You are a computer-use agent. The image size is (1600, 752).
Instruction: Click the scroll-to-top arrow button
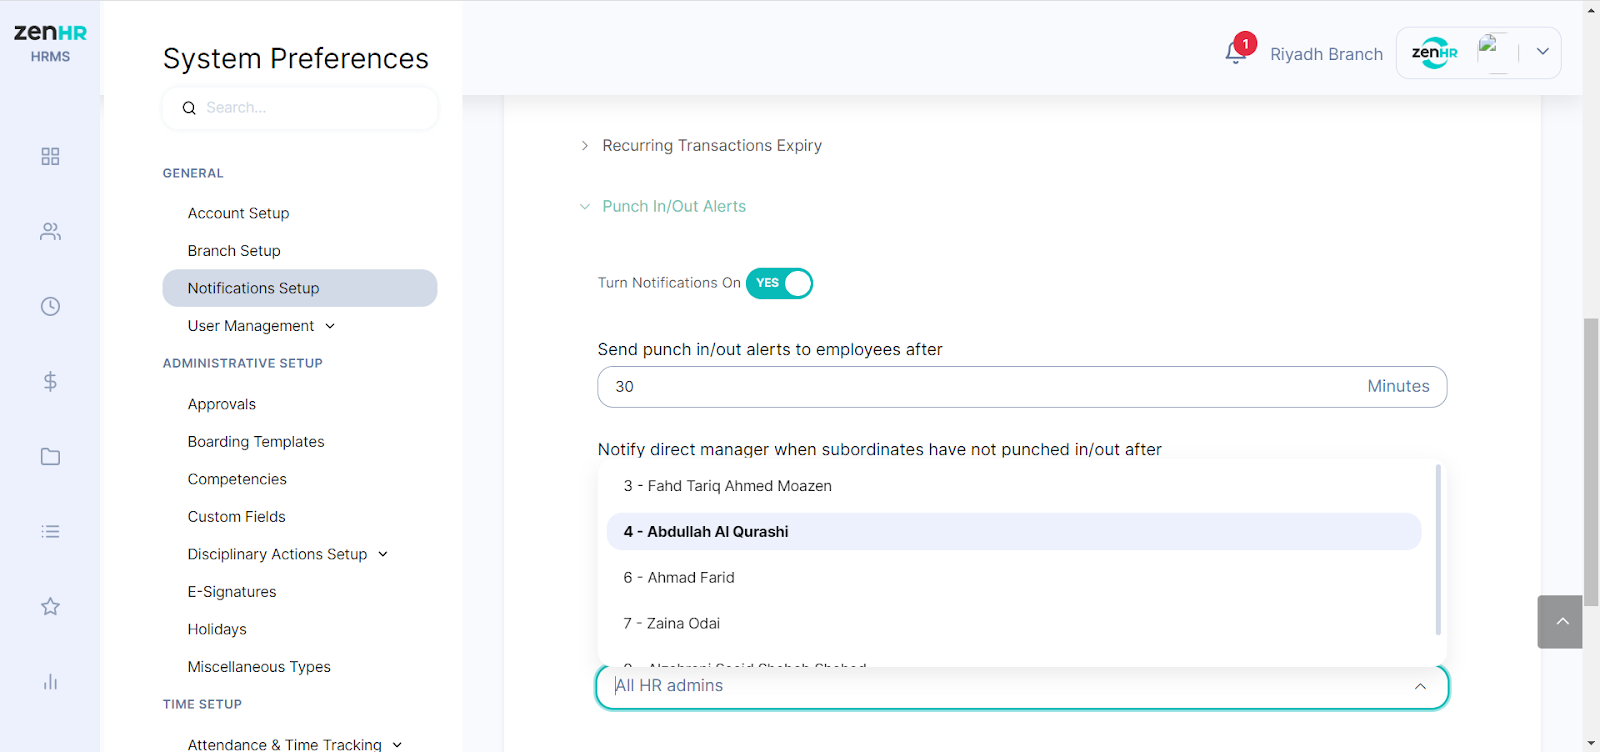click(x=1560, y=622)
